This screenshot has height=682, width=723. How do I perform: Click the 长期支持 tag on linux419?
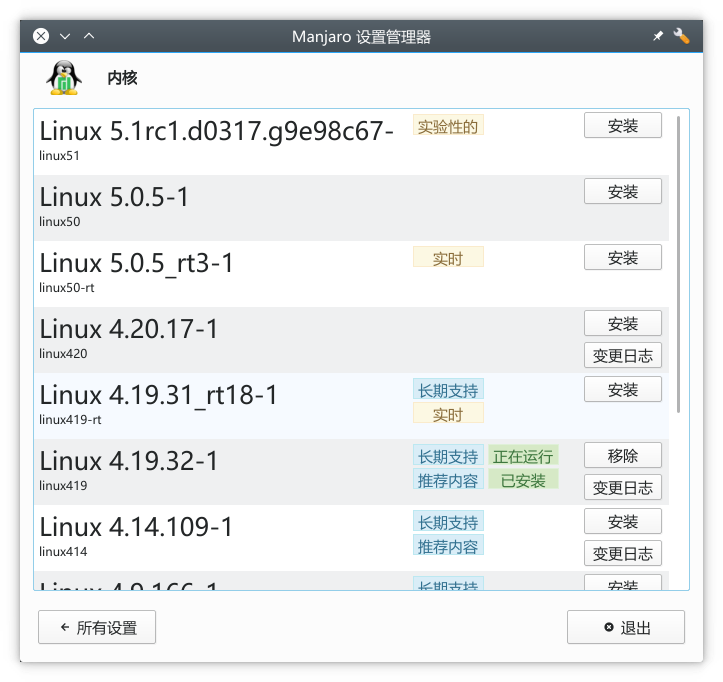(448, 455)
